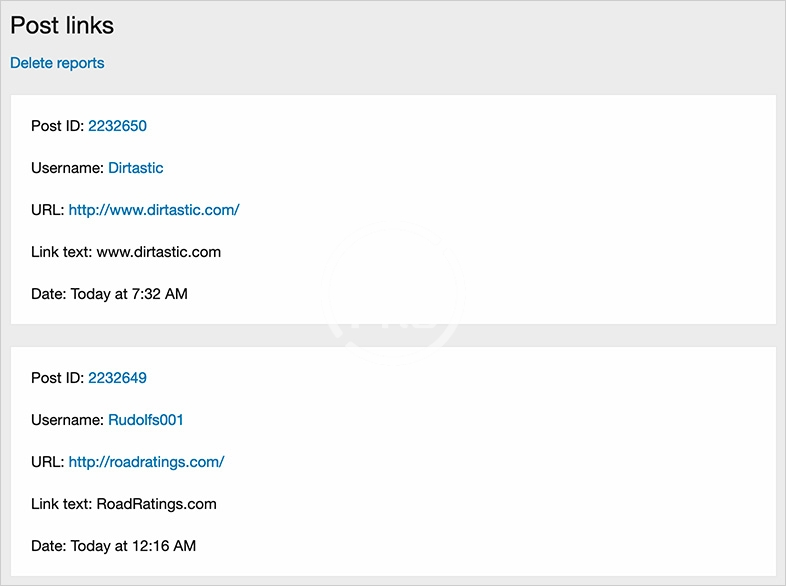This screenshot has width=786, height=586.
Task: Click the date Today at 7:32 AM
Action: [x=129, y=294]
